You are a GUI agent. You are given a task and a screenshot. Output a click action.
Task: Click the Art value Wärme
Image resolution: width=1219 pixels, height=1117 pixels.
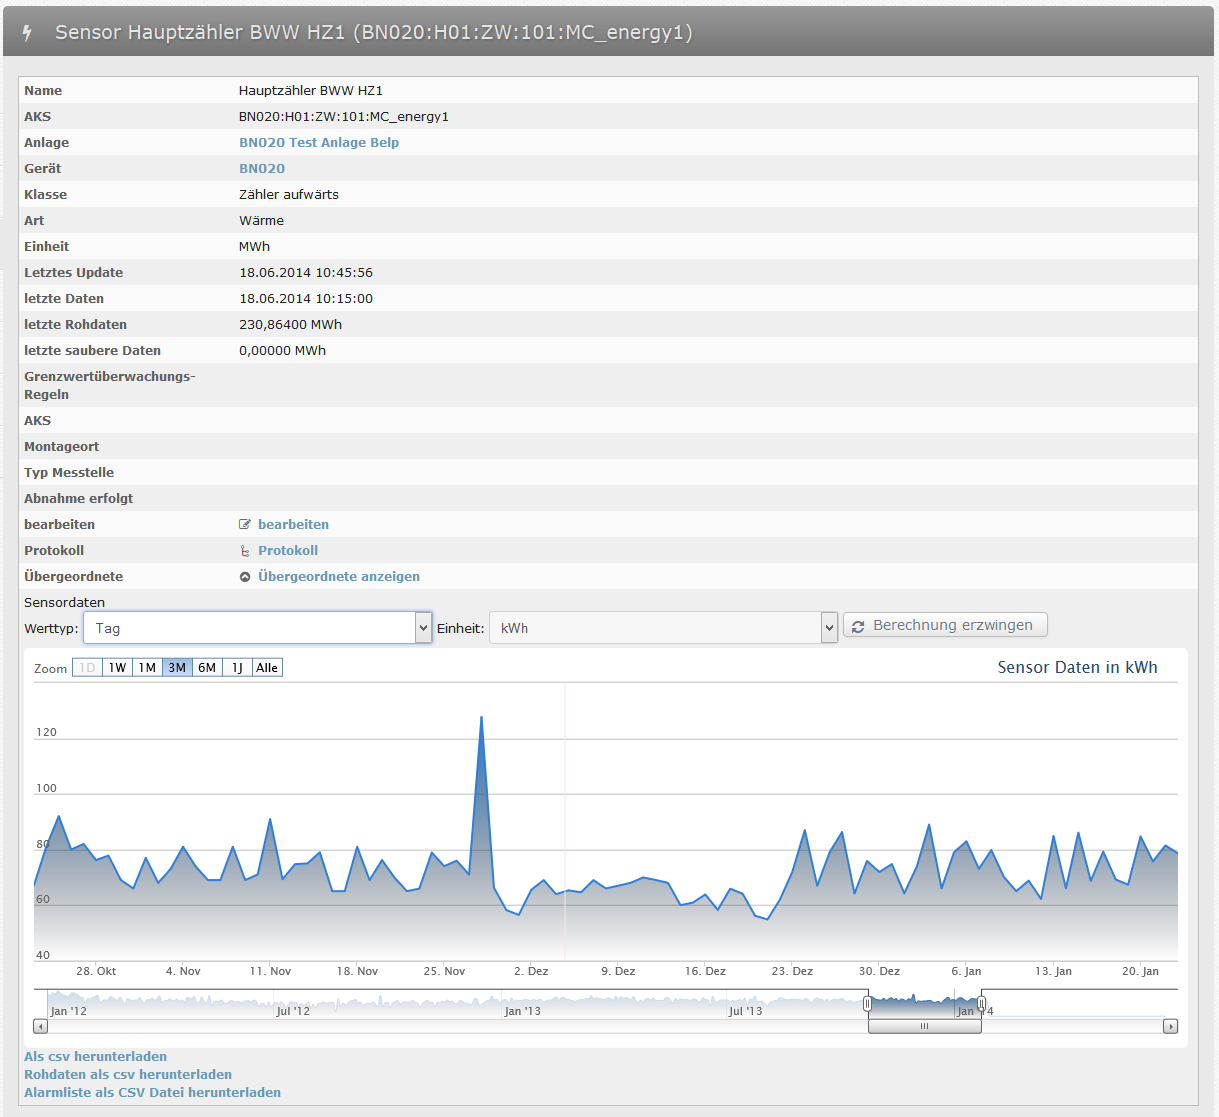tap(261, 220)
